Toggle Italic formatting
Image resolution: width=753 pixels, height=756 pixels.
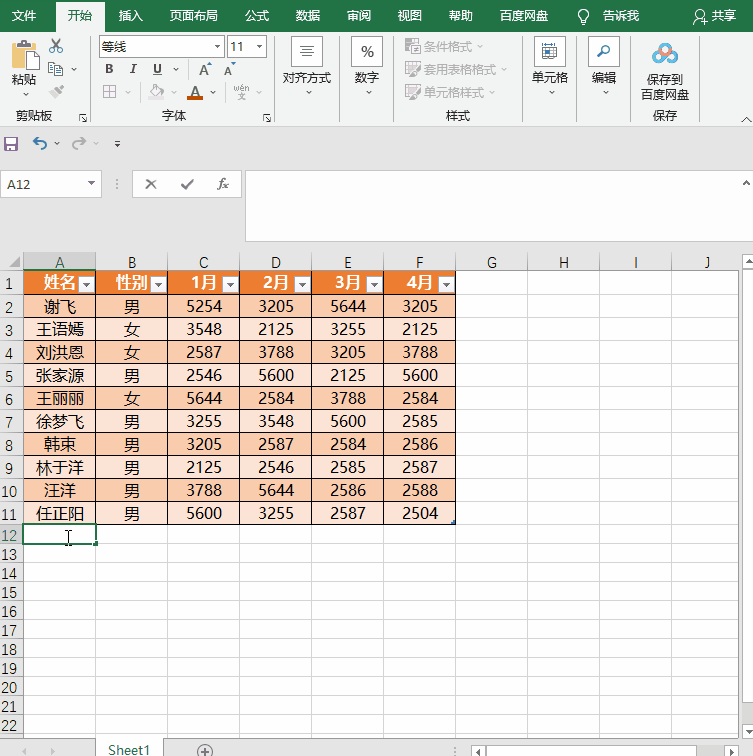coord(133,69)
